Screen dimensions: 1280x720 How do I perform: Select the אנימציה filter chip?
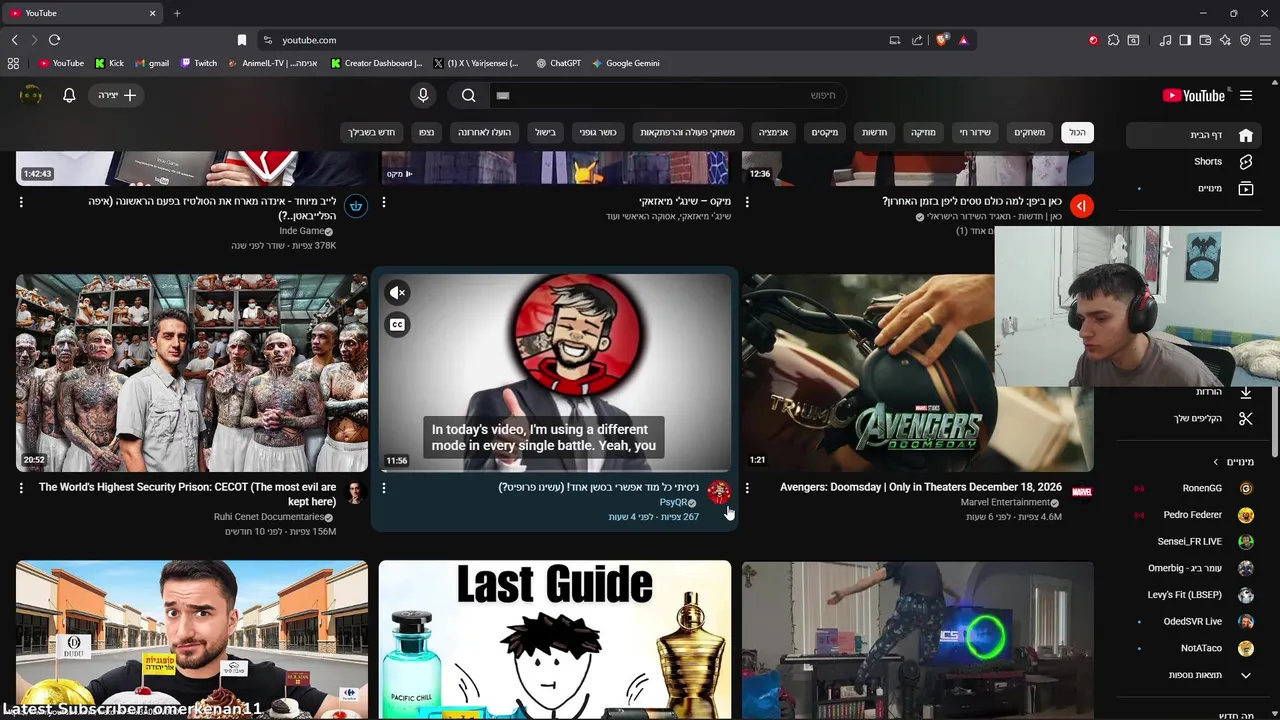coord(773,132)
